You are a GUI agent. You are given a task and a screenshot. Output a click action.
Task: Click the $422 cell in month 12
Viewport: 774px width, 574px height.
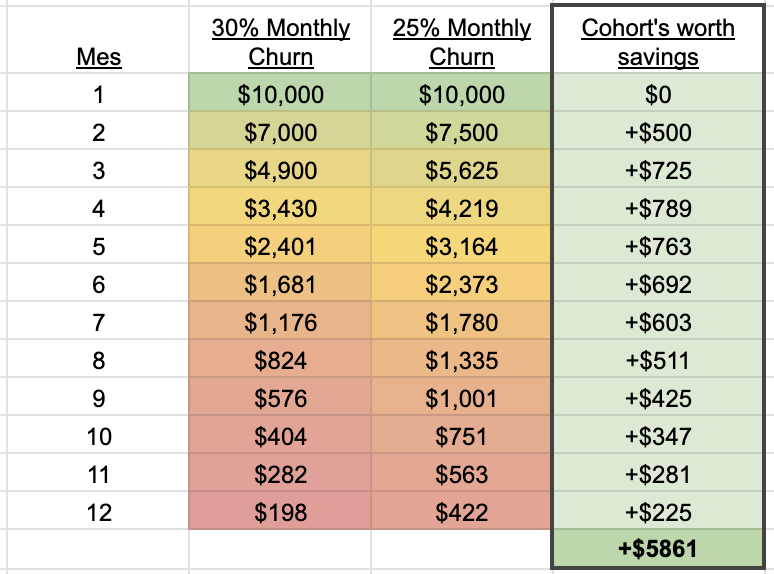coord(461,513)
